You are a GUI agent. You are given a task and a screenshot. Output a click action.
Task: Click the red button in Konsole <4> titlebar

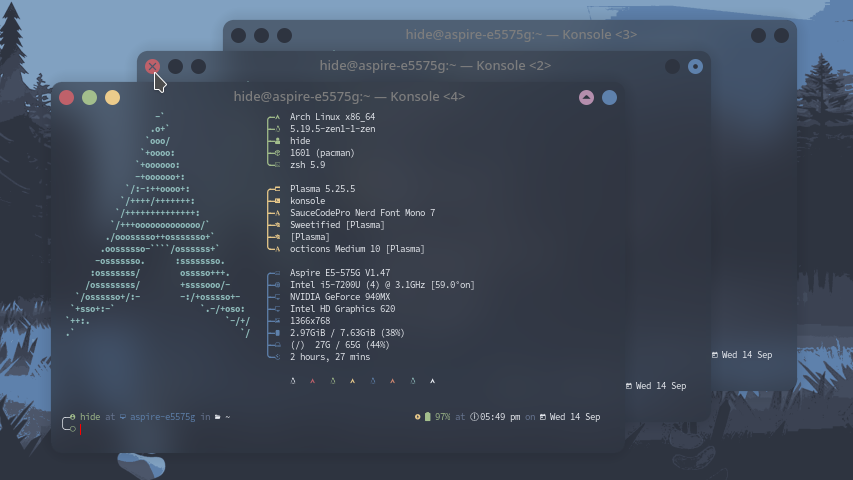click(x=66, y=97)
